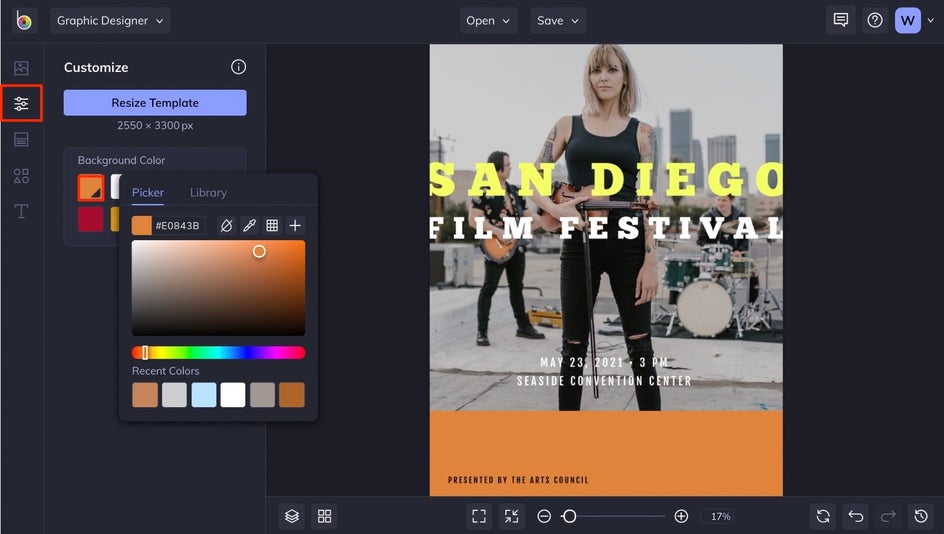
Task: Select the first tan recent color
Action: (145, 395)
